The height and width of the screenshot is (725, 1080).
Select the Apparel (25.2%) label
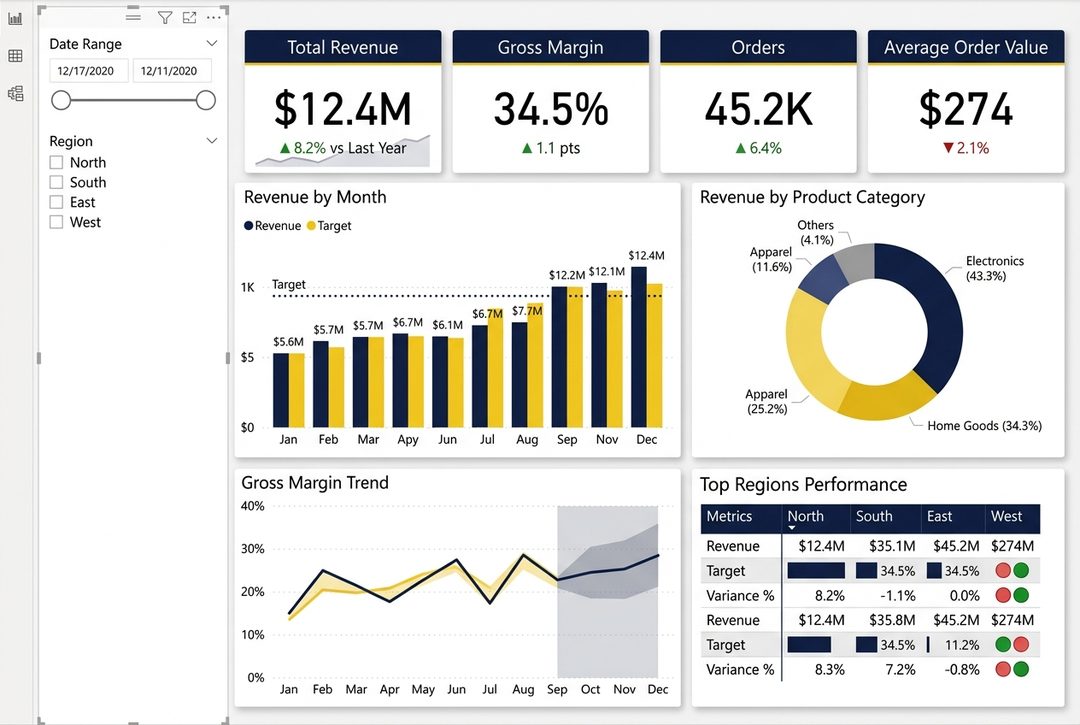767,401
